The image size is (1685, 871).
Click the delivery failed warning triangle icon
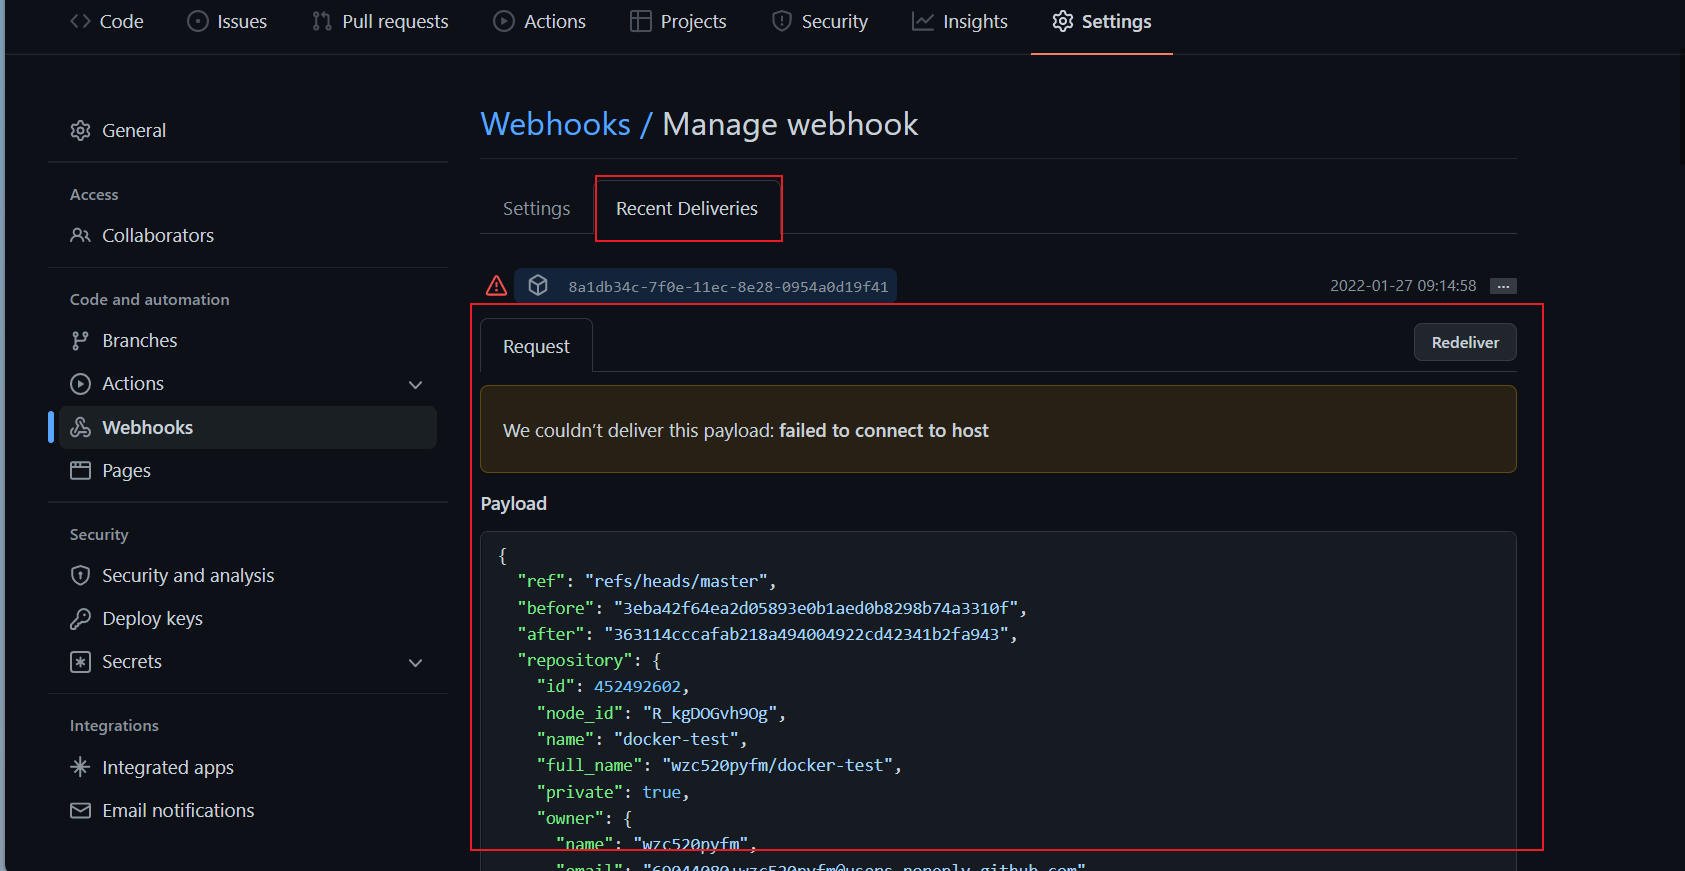click(x=496, y=286)
